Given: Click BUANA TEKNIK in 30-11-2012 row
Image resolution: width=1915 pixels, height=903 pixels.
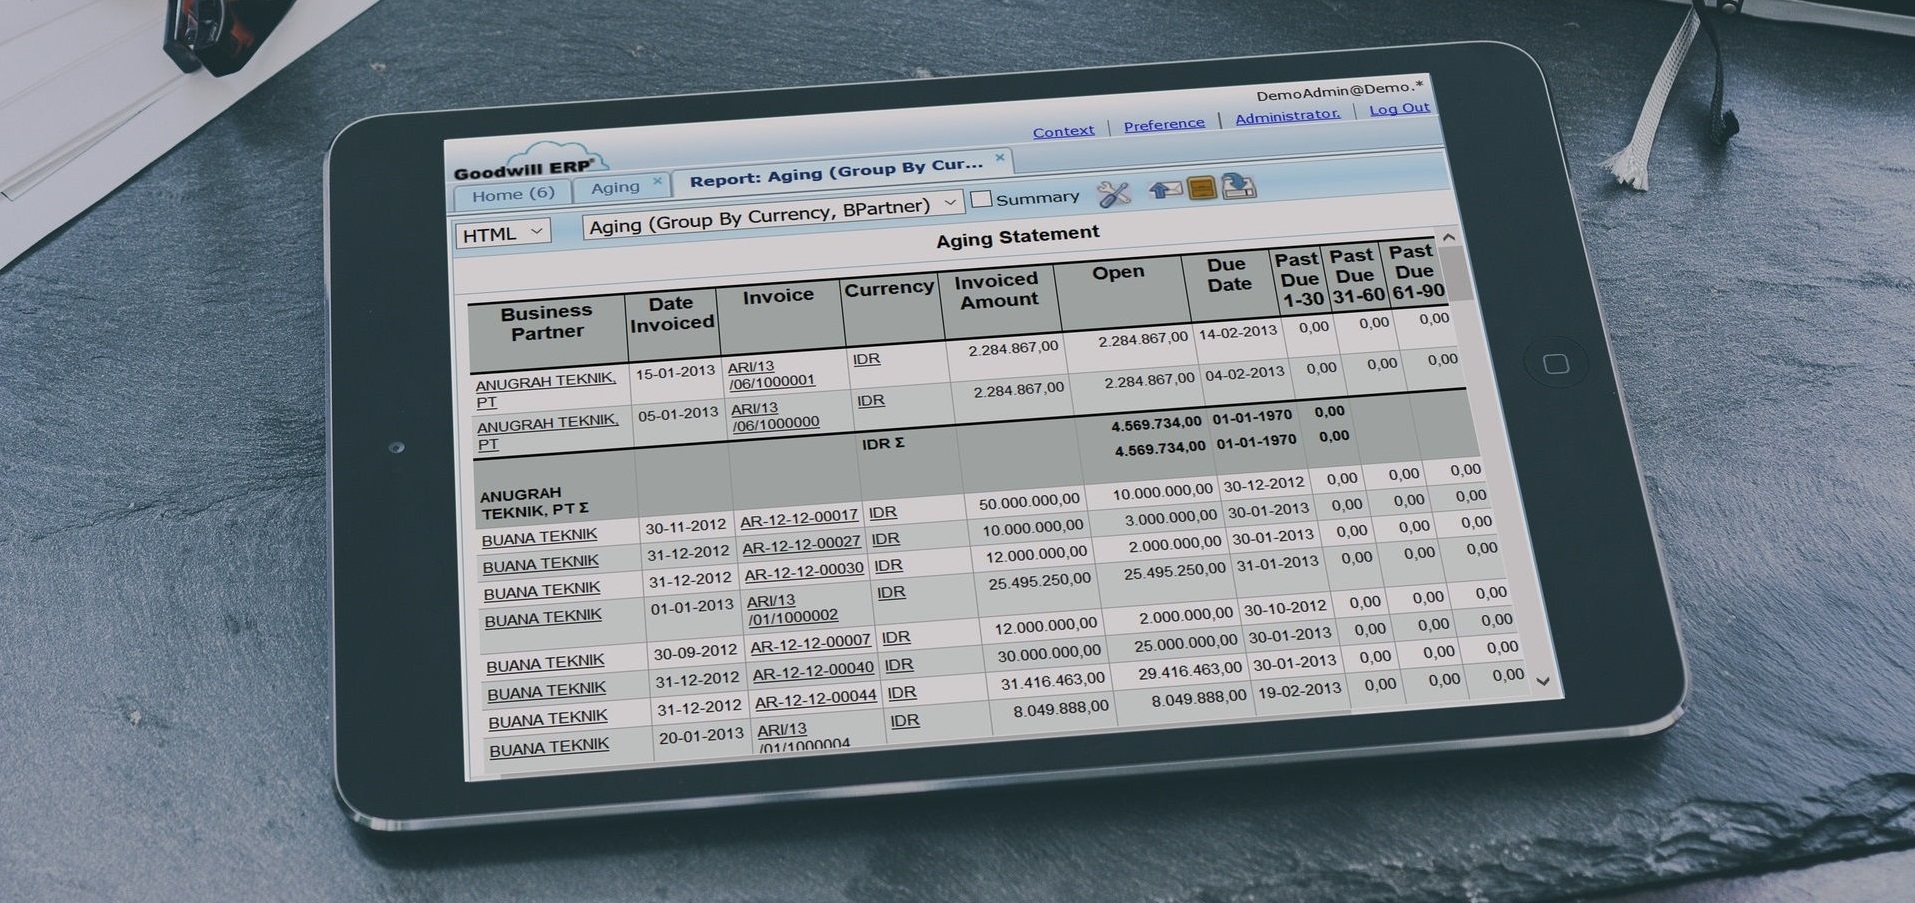Looking at the screenshot, I should tap(539, 538).
